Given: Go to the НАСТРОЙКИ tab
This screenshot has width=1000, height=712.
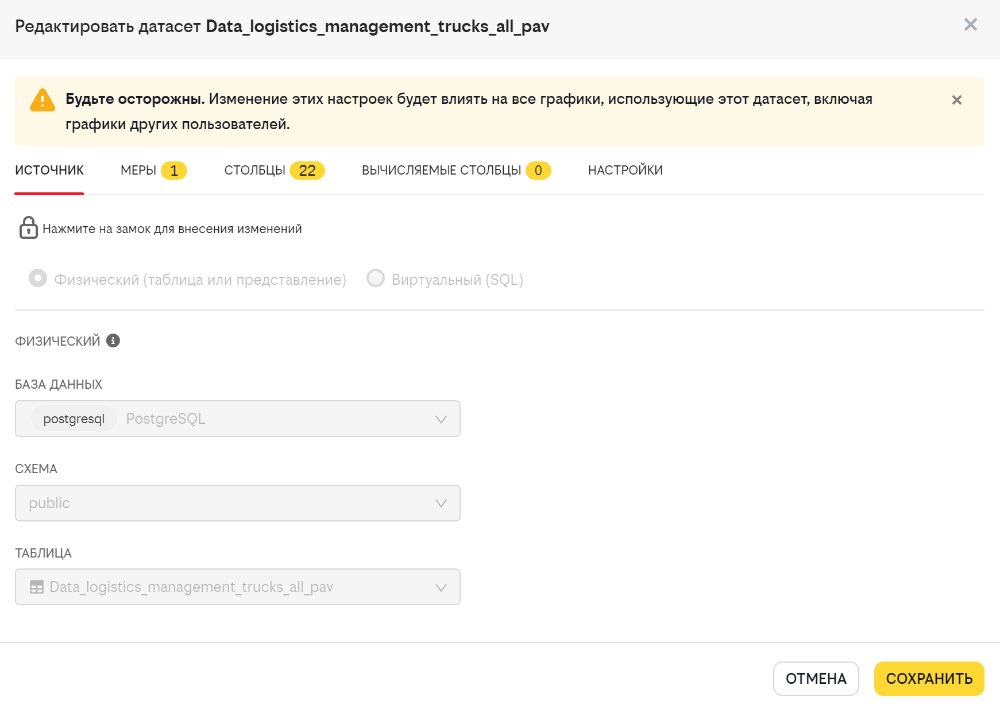Looking at the screenshot, I should [625, 170].
